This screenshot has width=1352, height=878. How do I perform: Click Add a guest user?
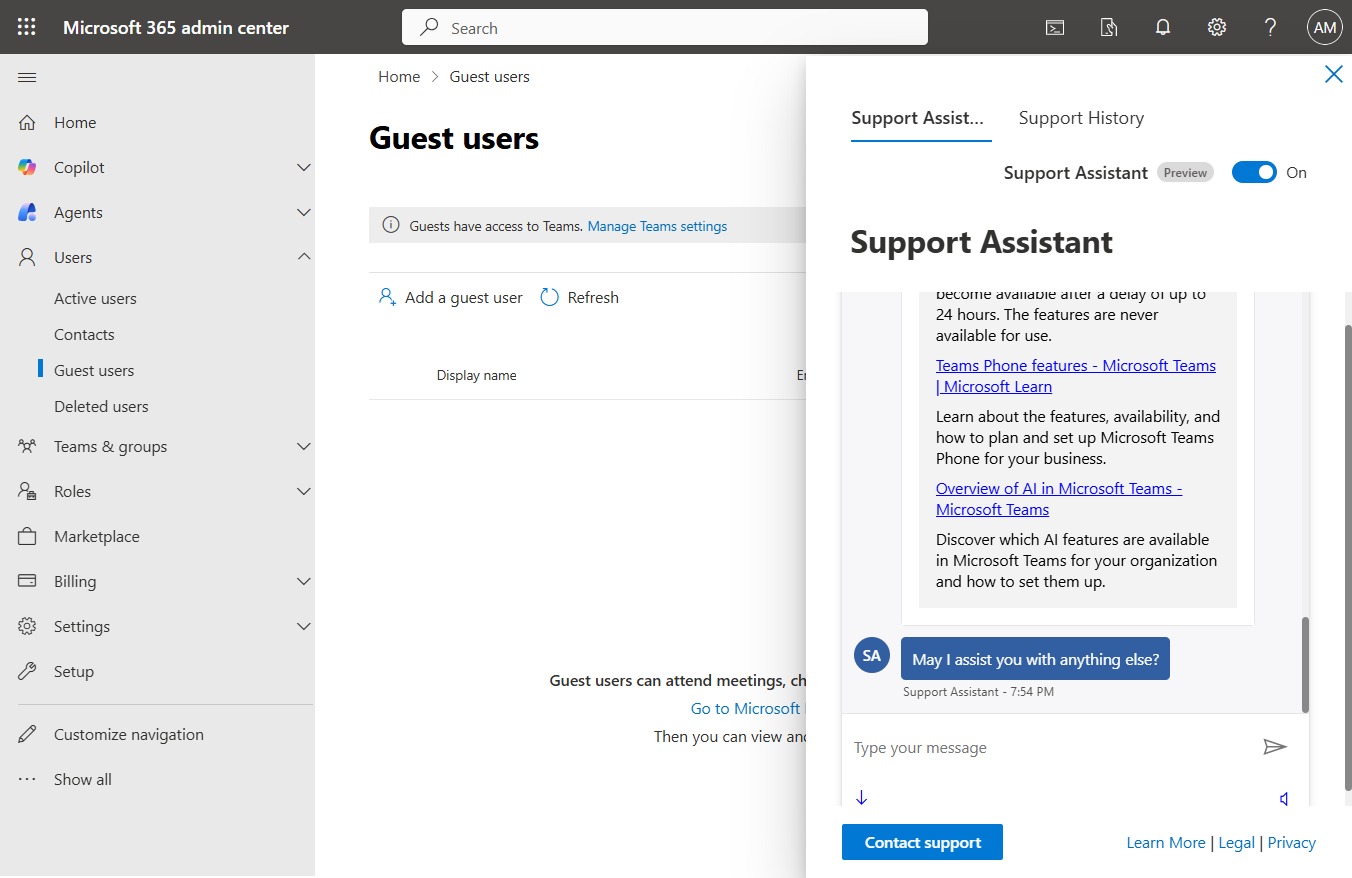[450, 297]
